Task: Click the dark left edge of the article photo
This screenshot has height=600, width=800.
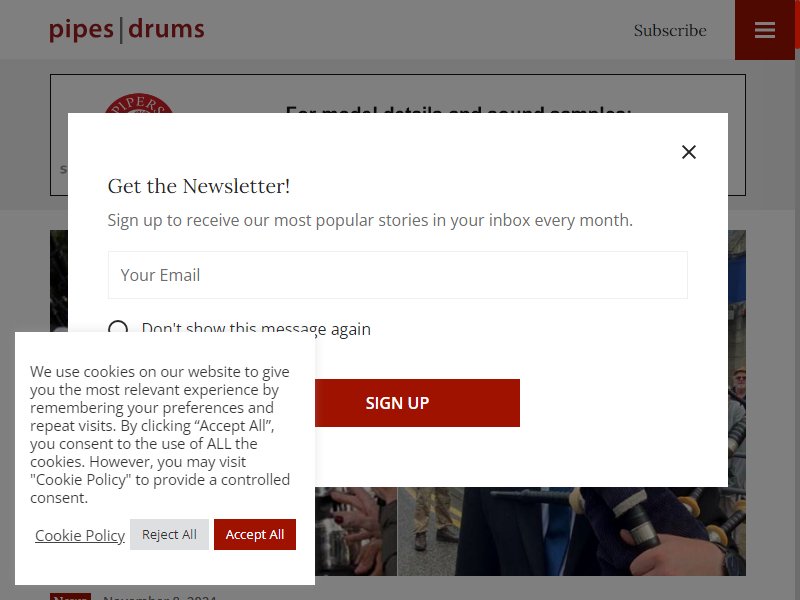Action: pyautogui.click(x=59, y=281)
